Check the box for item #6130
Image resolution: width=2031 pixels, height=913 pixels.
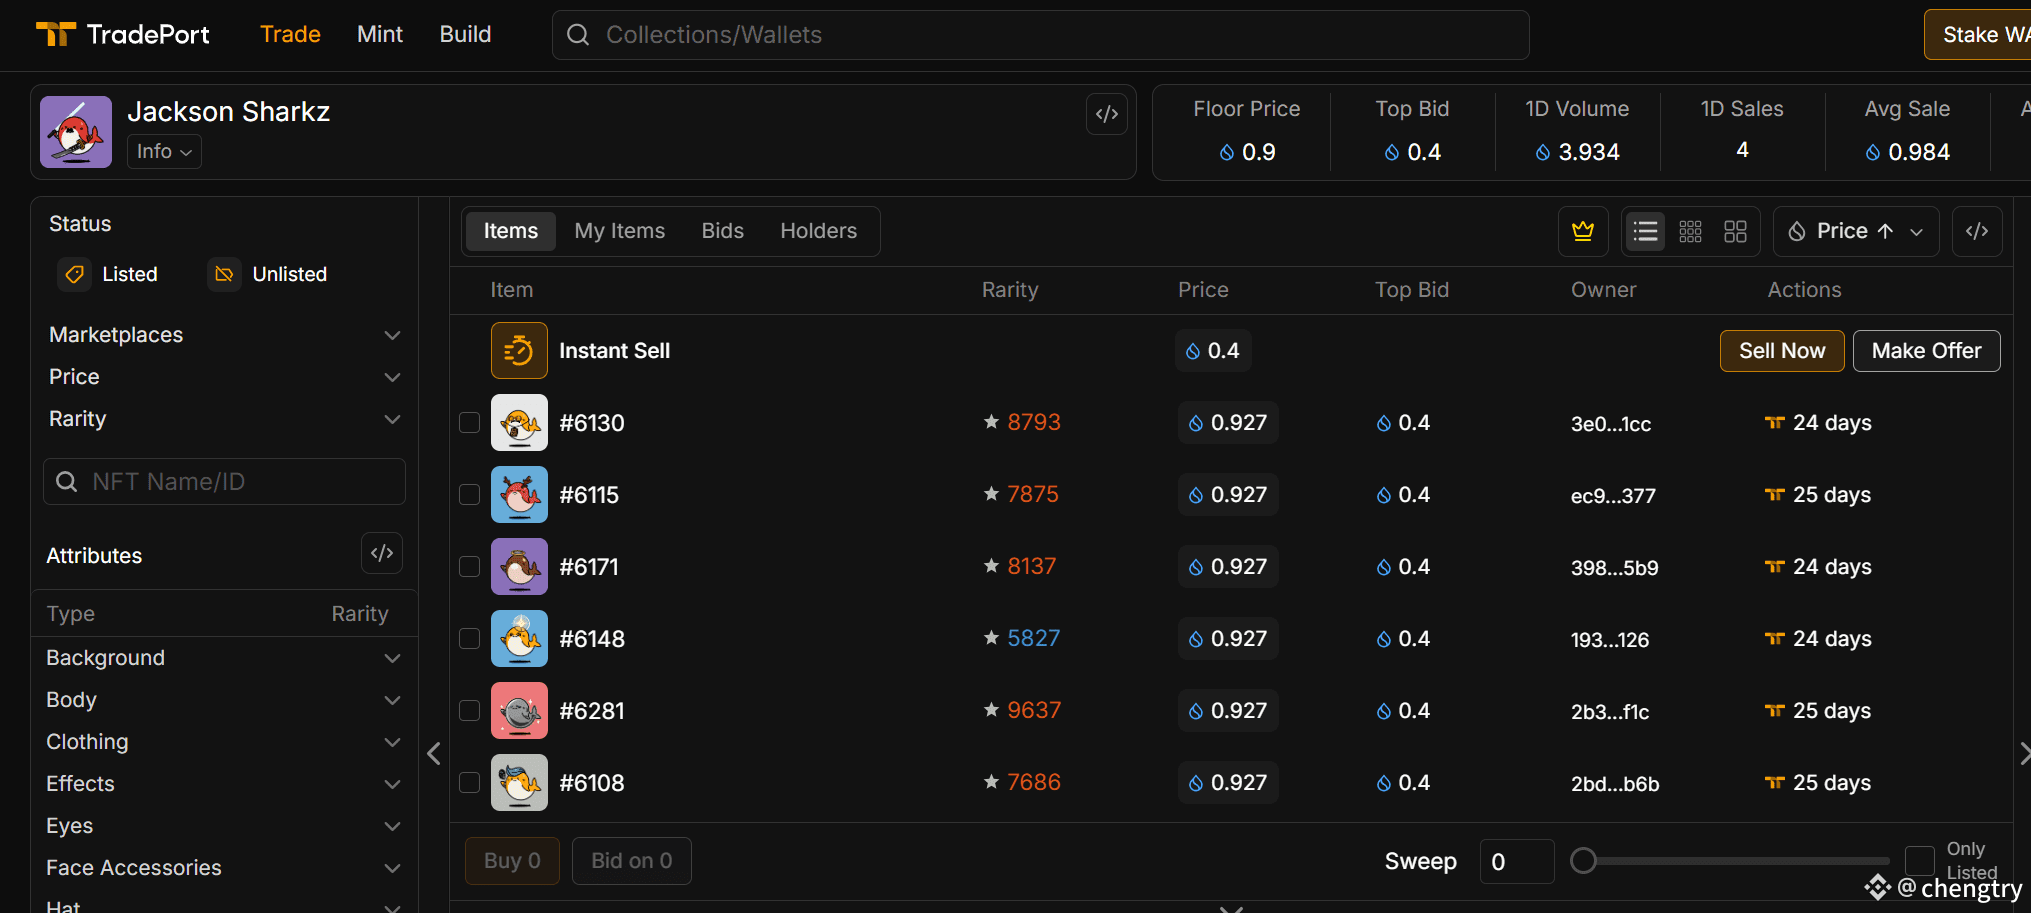470,423
